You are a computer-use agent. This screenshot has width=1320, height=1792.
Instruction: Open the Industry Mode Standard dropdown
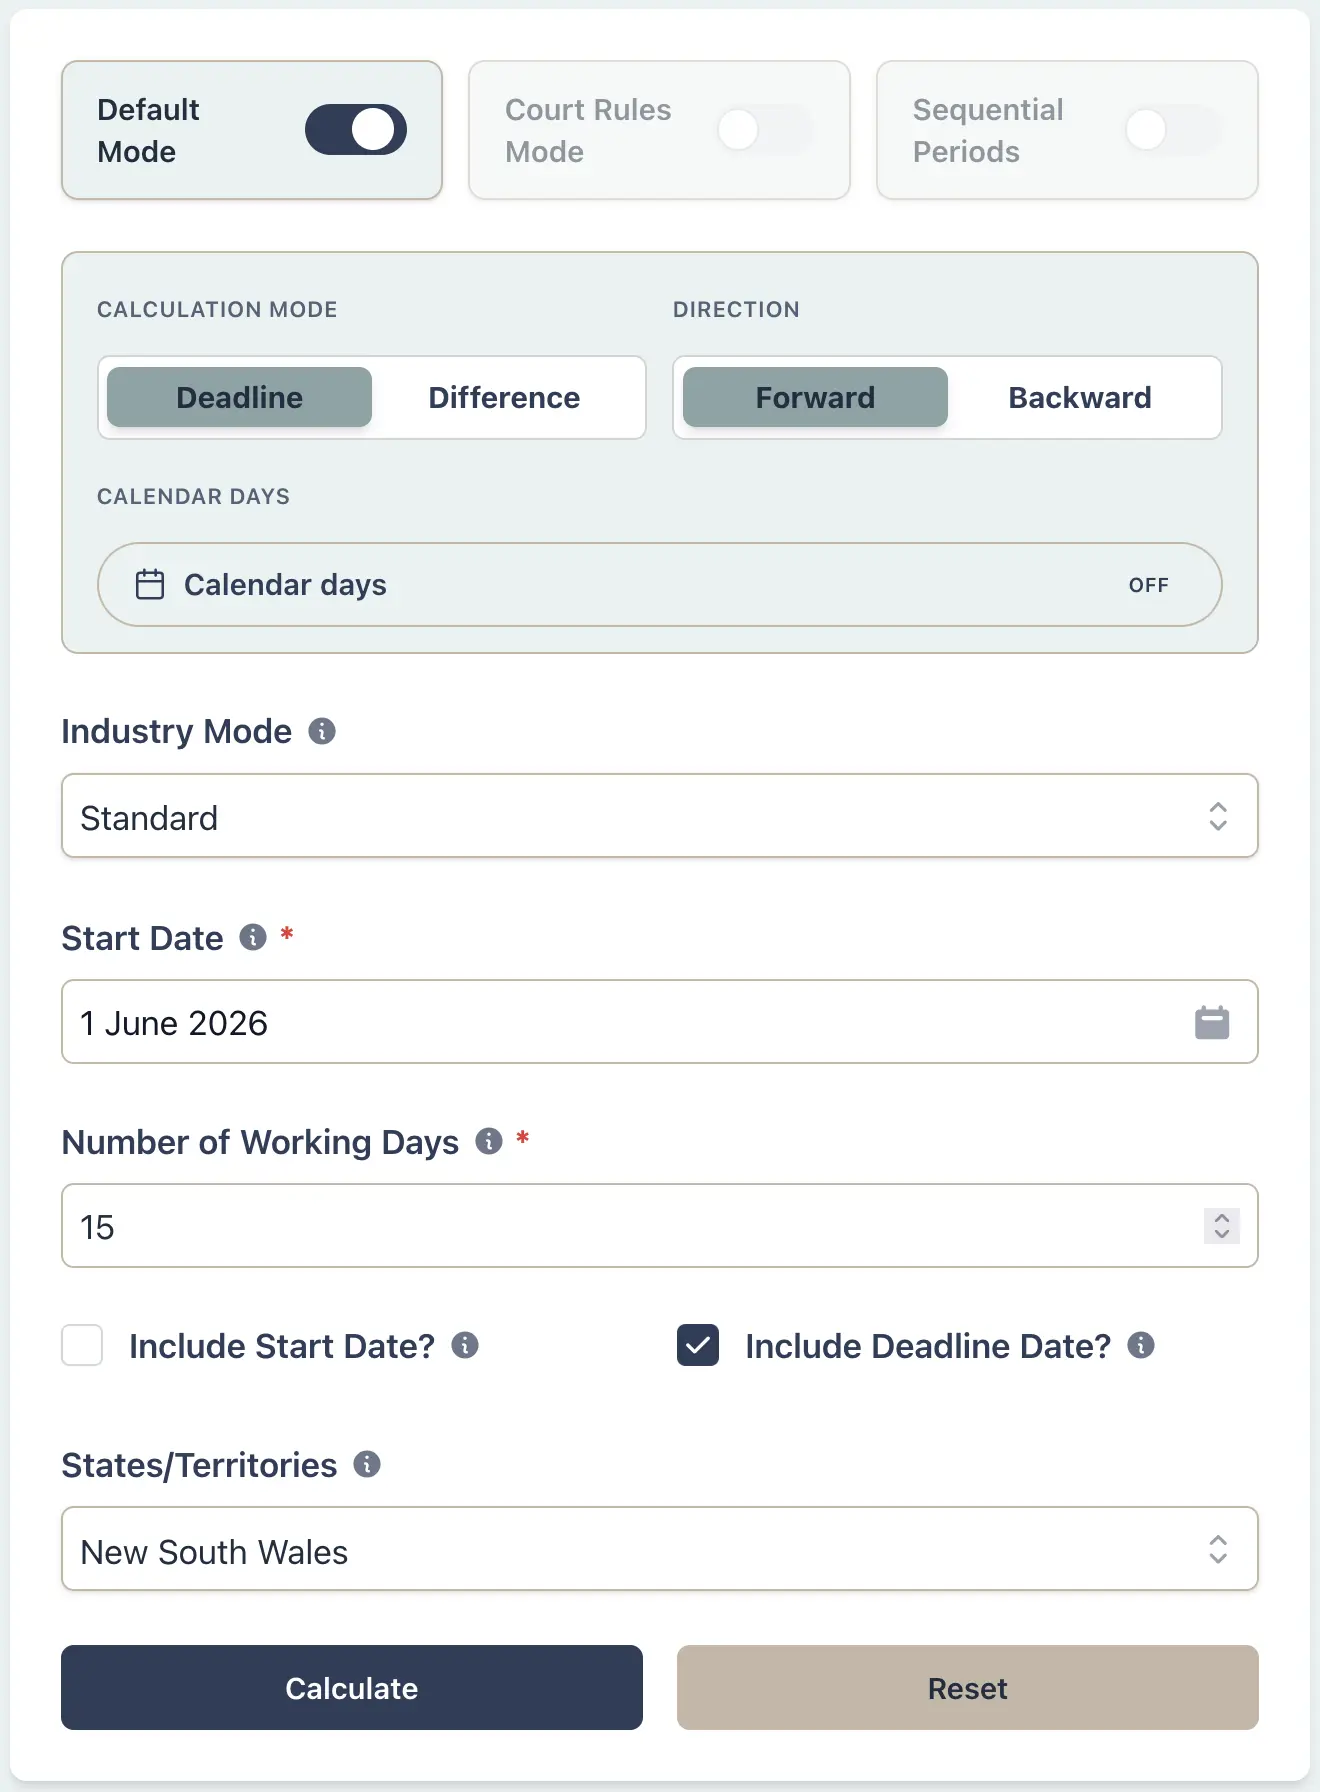(x=659, y=816)
